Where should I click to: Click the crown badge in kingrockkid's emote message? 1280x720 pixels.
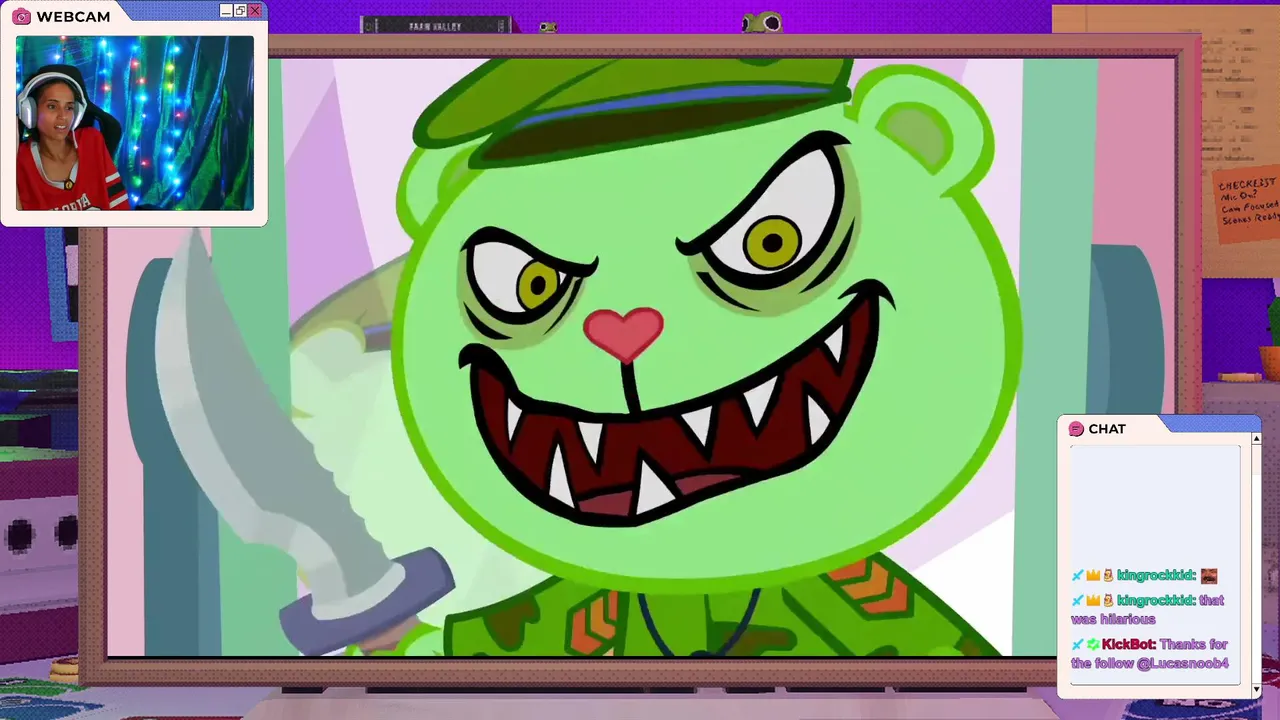click(1093, 575)
